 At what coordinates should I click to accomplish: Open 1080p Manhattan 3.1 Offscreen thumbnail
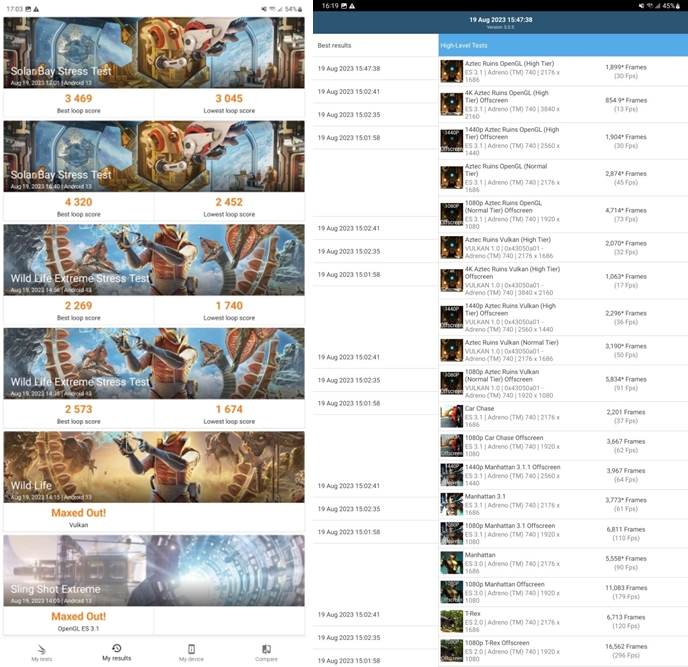tap(452, 534)
